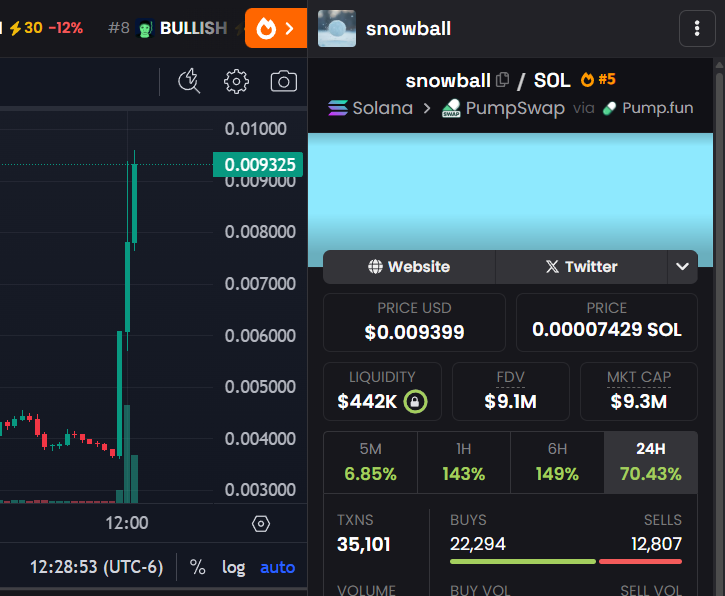Toggle percent scale on chart
This screenshot has height=596, width=725.
pyautogui.click(x=197, y=567)
